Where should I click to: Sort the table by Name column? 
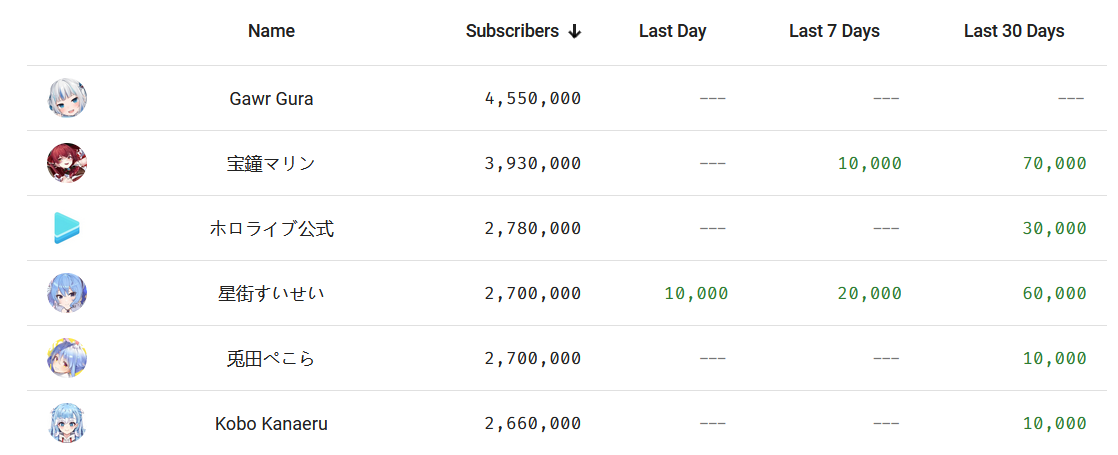[271, 31]
